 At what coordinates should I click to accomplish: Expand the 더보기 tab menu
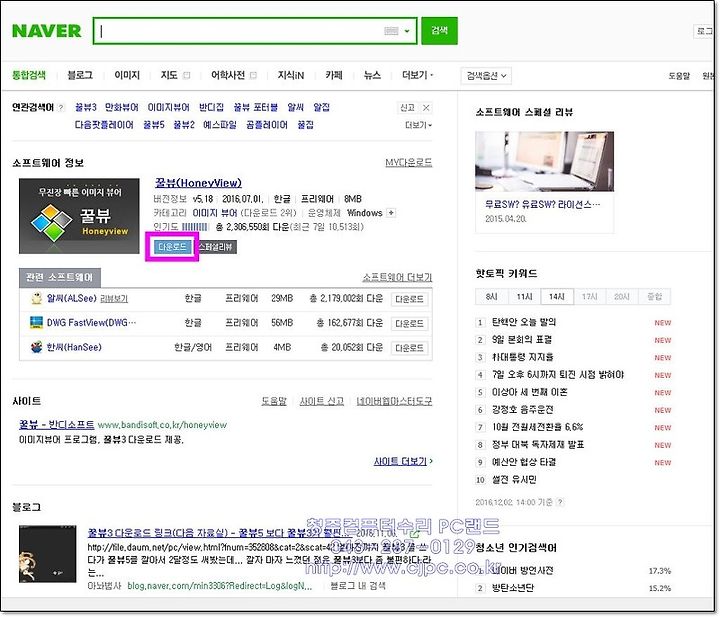point(417,75)
